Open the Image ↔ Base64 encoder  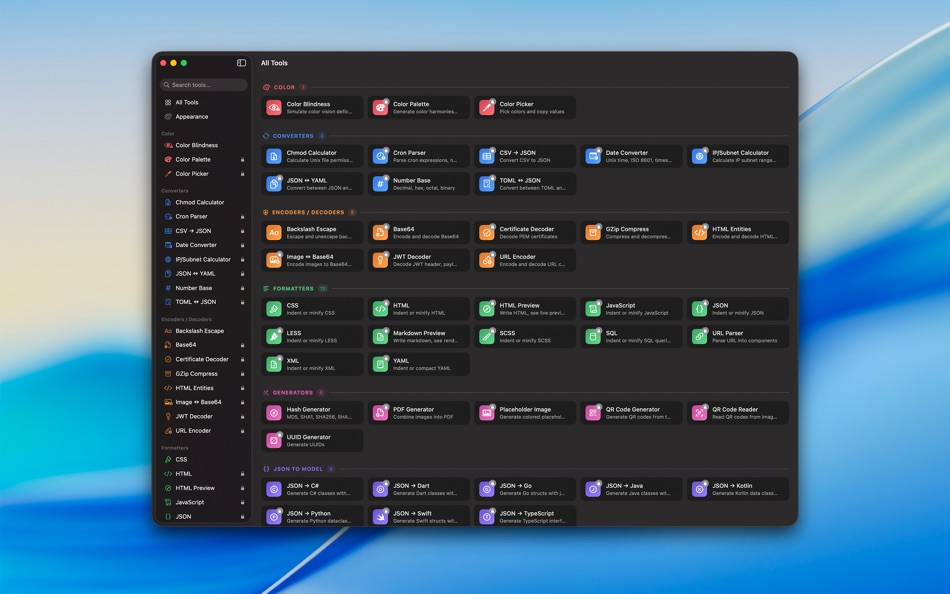[310, 259]
